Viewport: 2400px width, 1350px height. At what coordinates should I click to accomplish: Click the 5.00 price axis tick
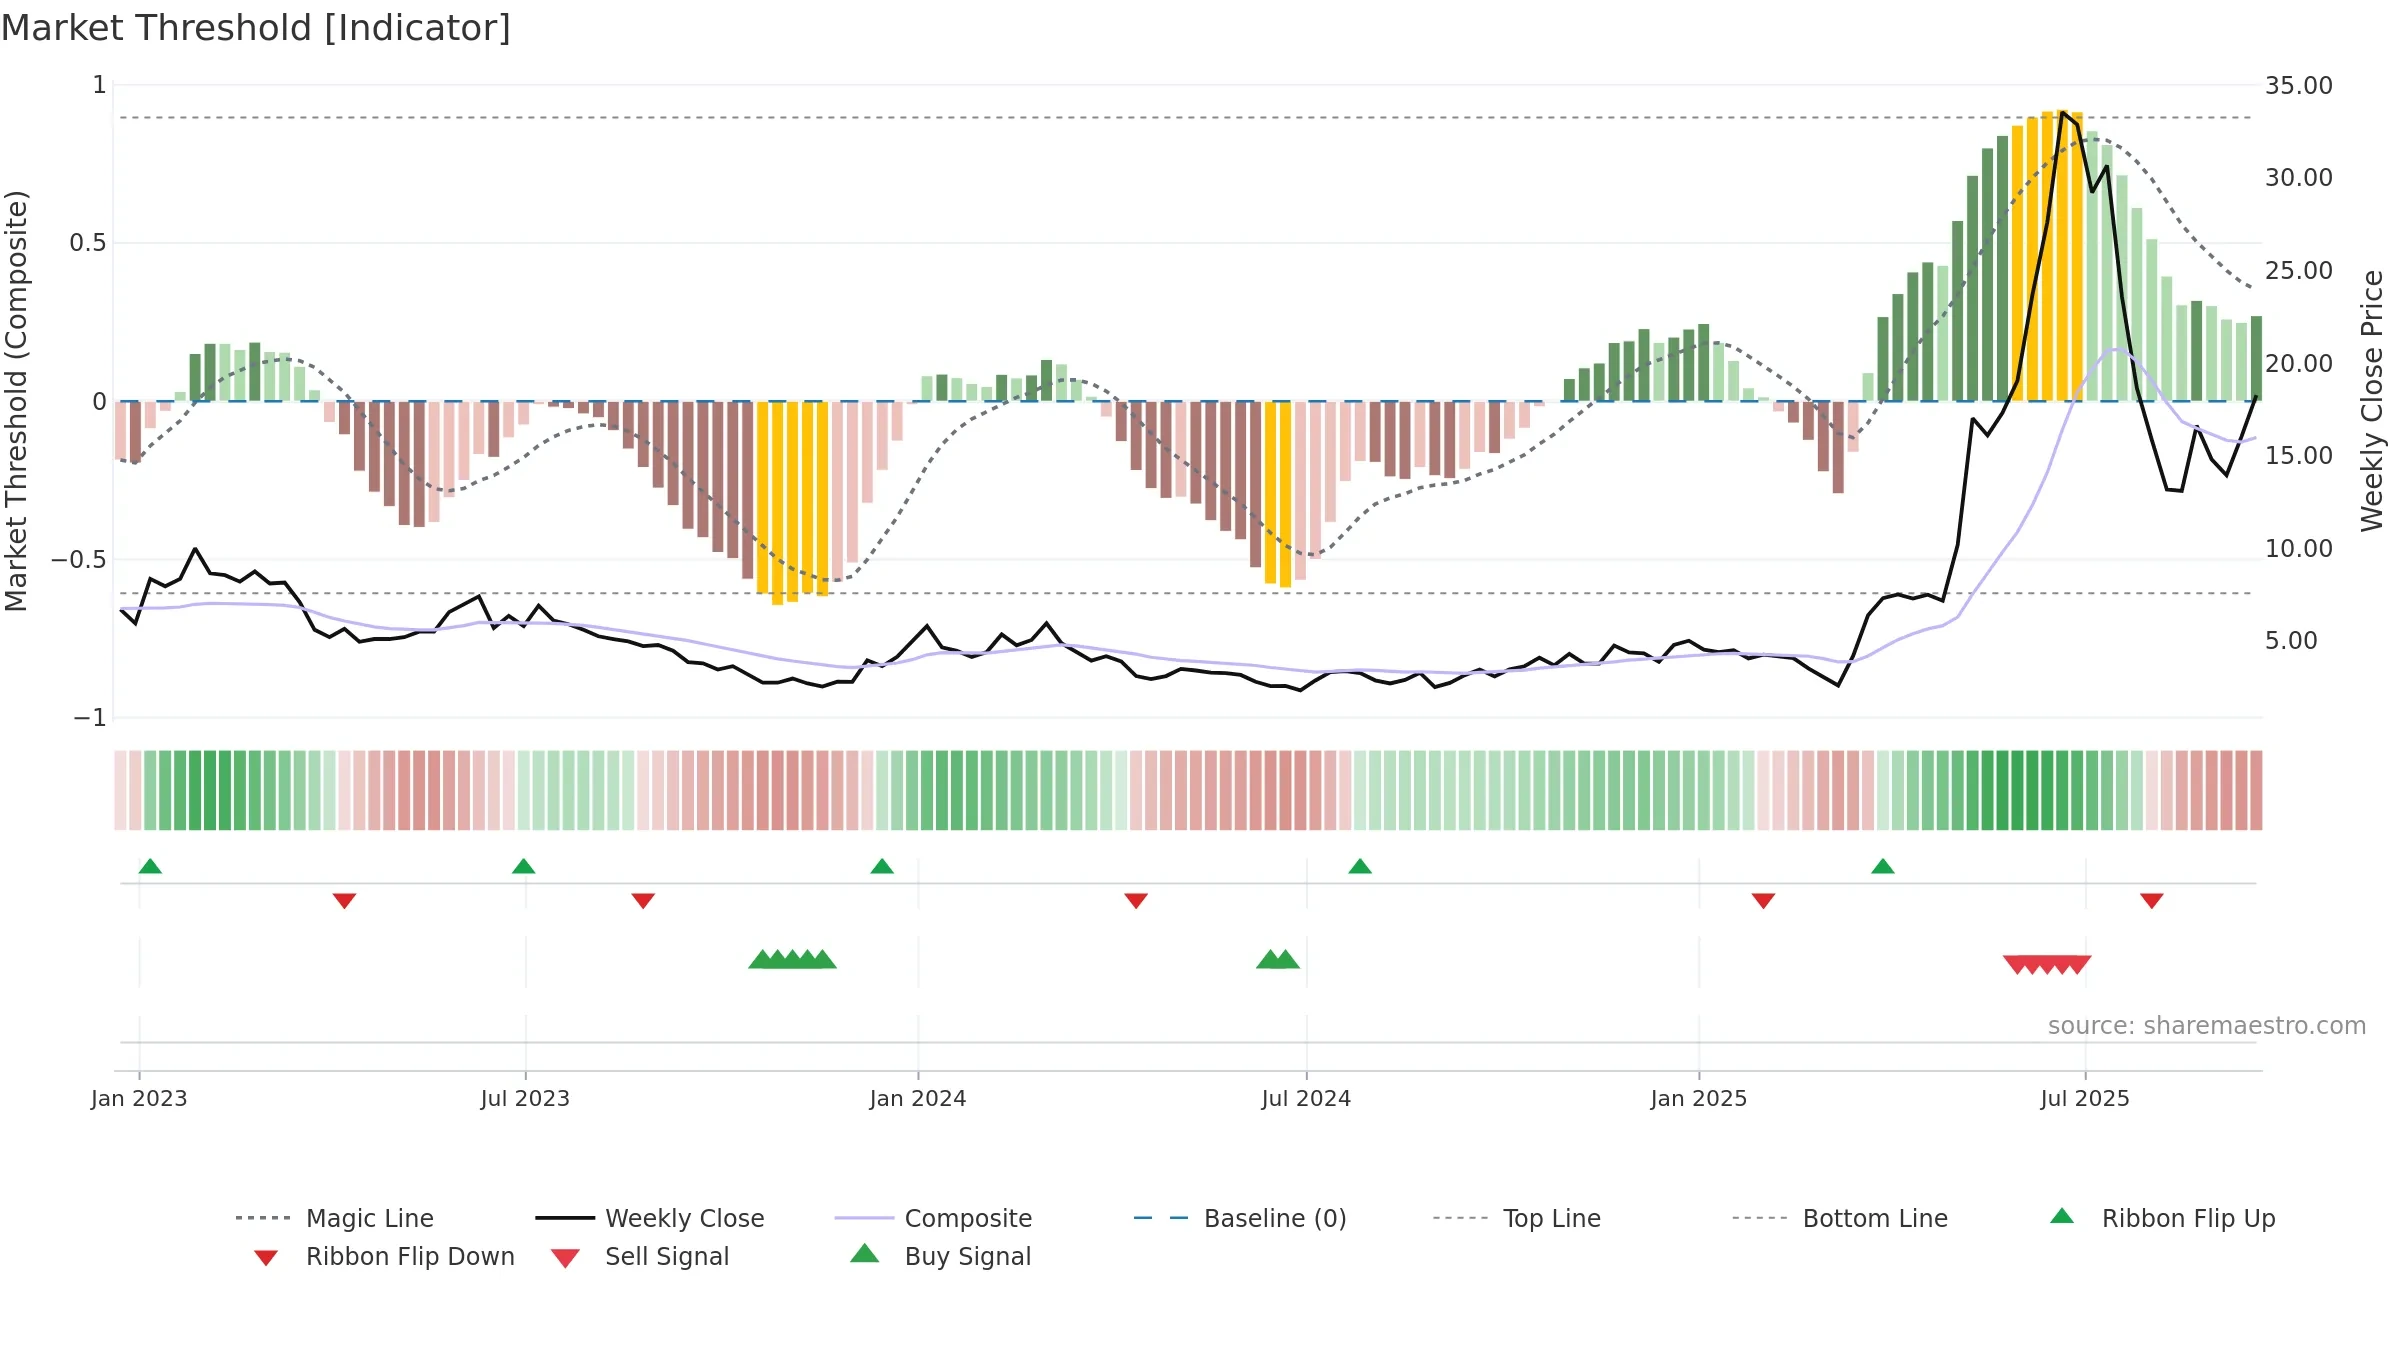point(2291,641)
